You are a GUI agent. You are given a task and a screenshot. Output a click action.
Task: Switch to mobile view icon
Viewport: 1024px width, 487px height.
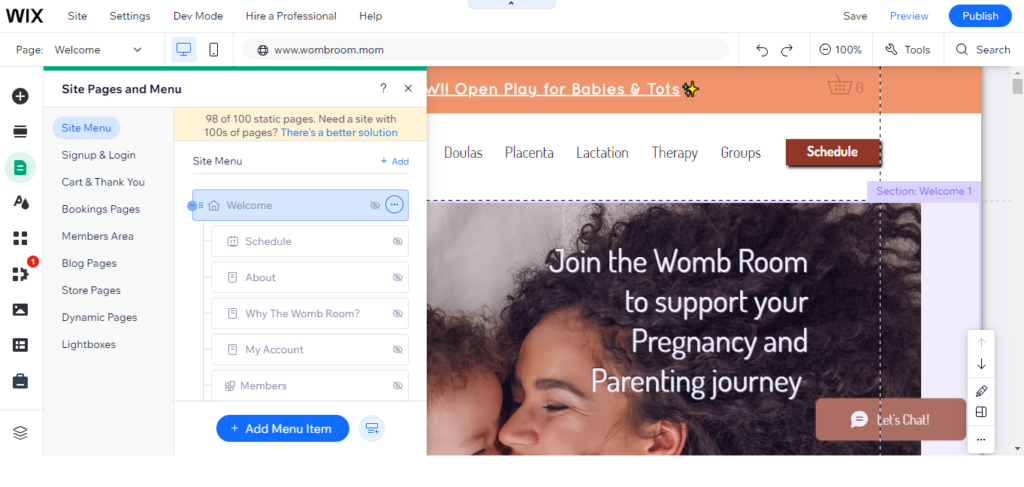click(214, 50)
